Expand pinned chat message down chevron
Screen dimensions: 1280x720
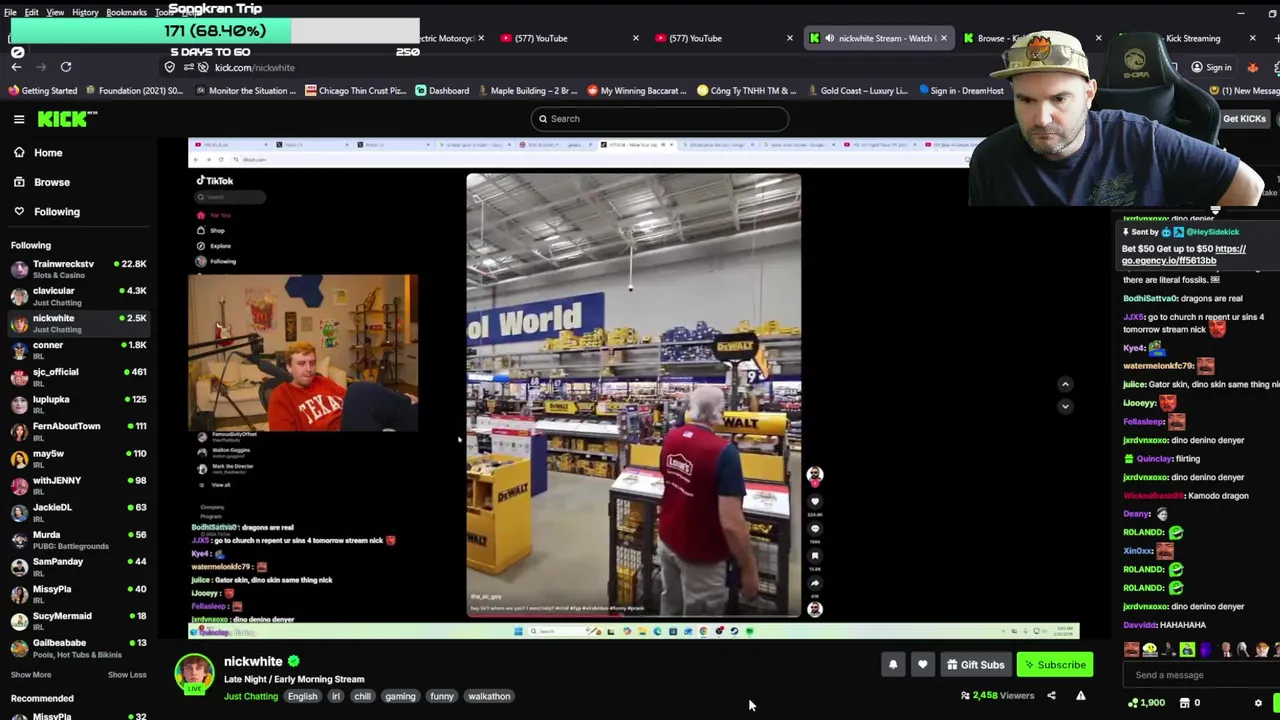(x=1065, y=406)
